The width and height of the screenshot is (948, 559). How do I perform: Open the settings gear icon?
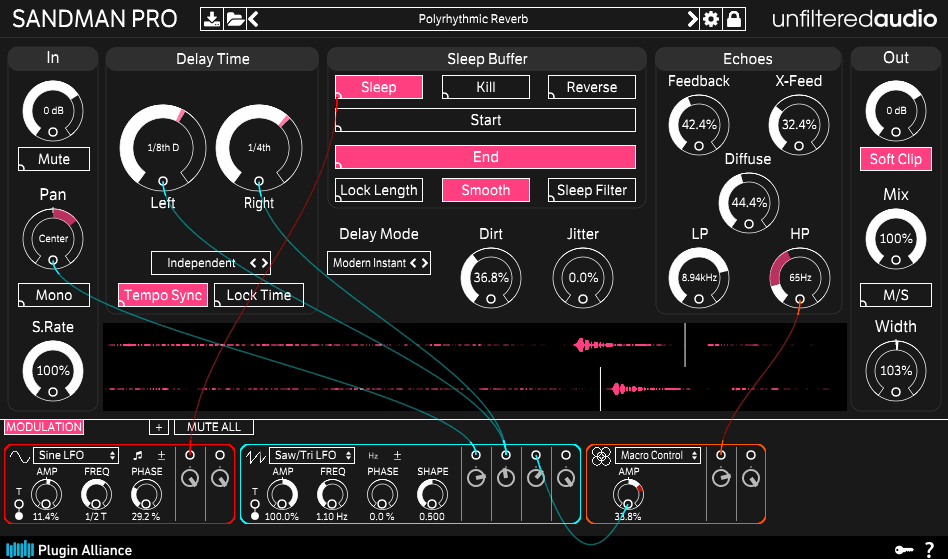pyautogui.click(x=711, y=19)
